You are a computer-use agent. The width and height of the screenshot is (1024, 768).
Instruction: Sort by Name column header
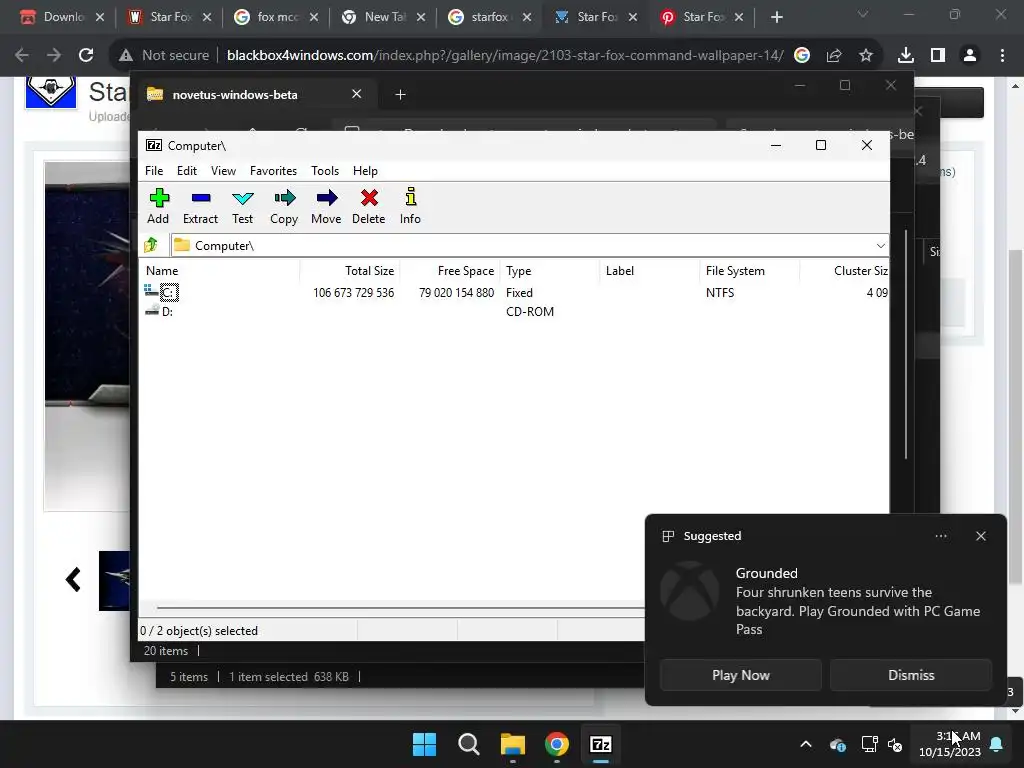(219, 270)
